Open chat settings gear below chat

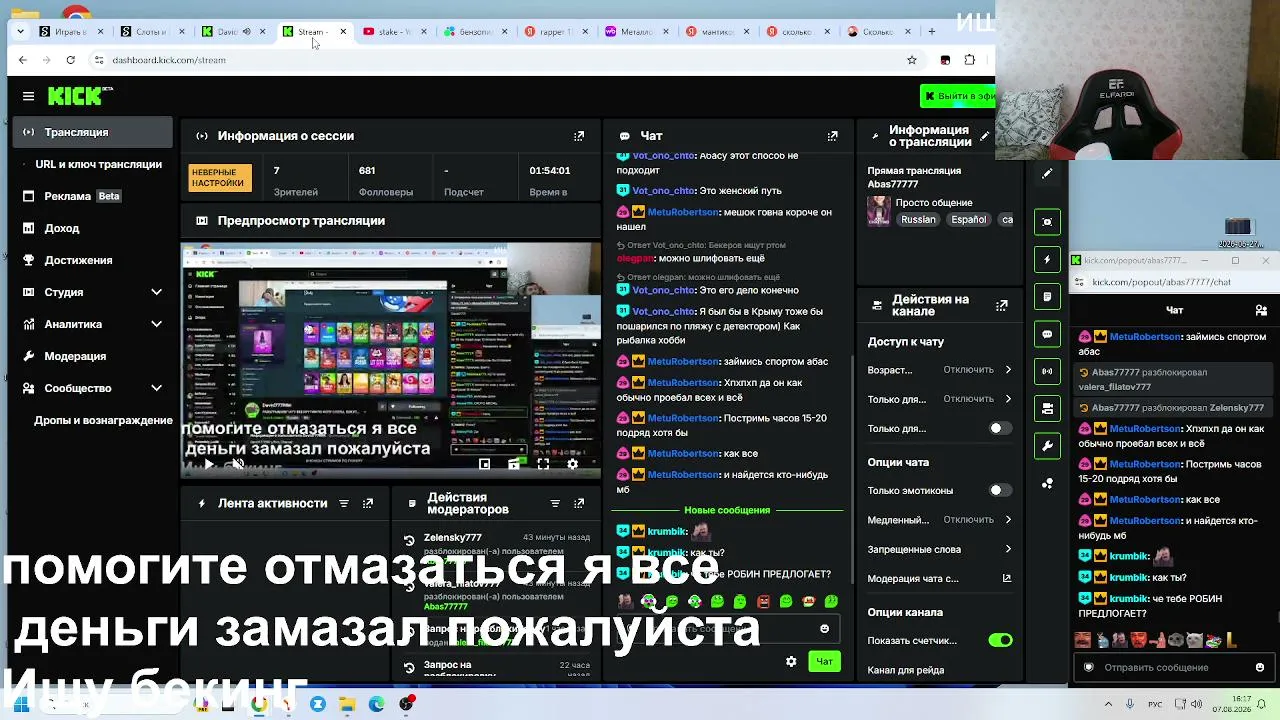tap(791, 661)
